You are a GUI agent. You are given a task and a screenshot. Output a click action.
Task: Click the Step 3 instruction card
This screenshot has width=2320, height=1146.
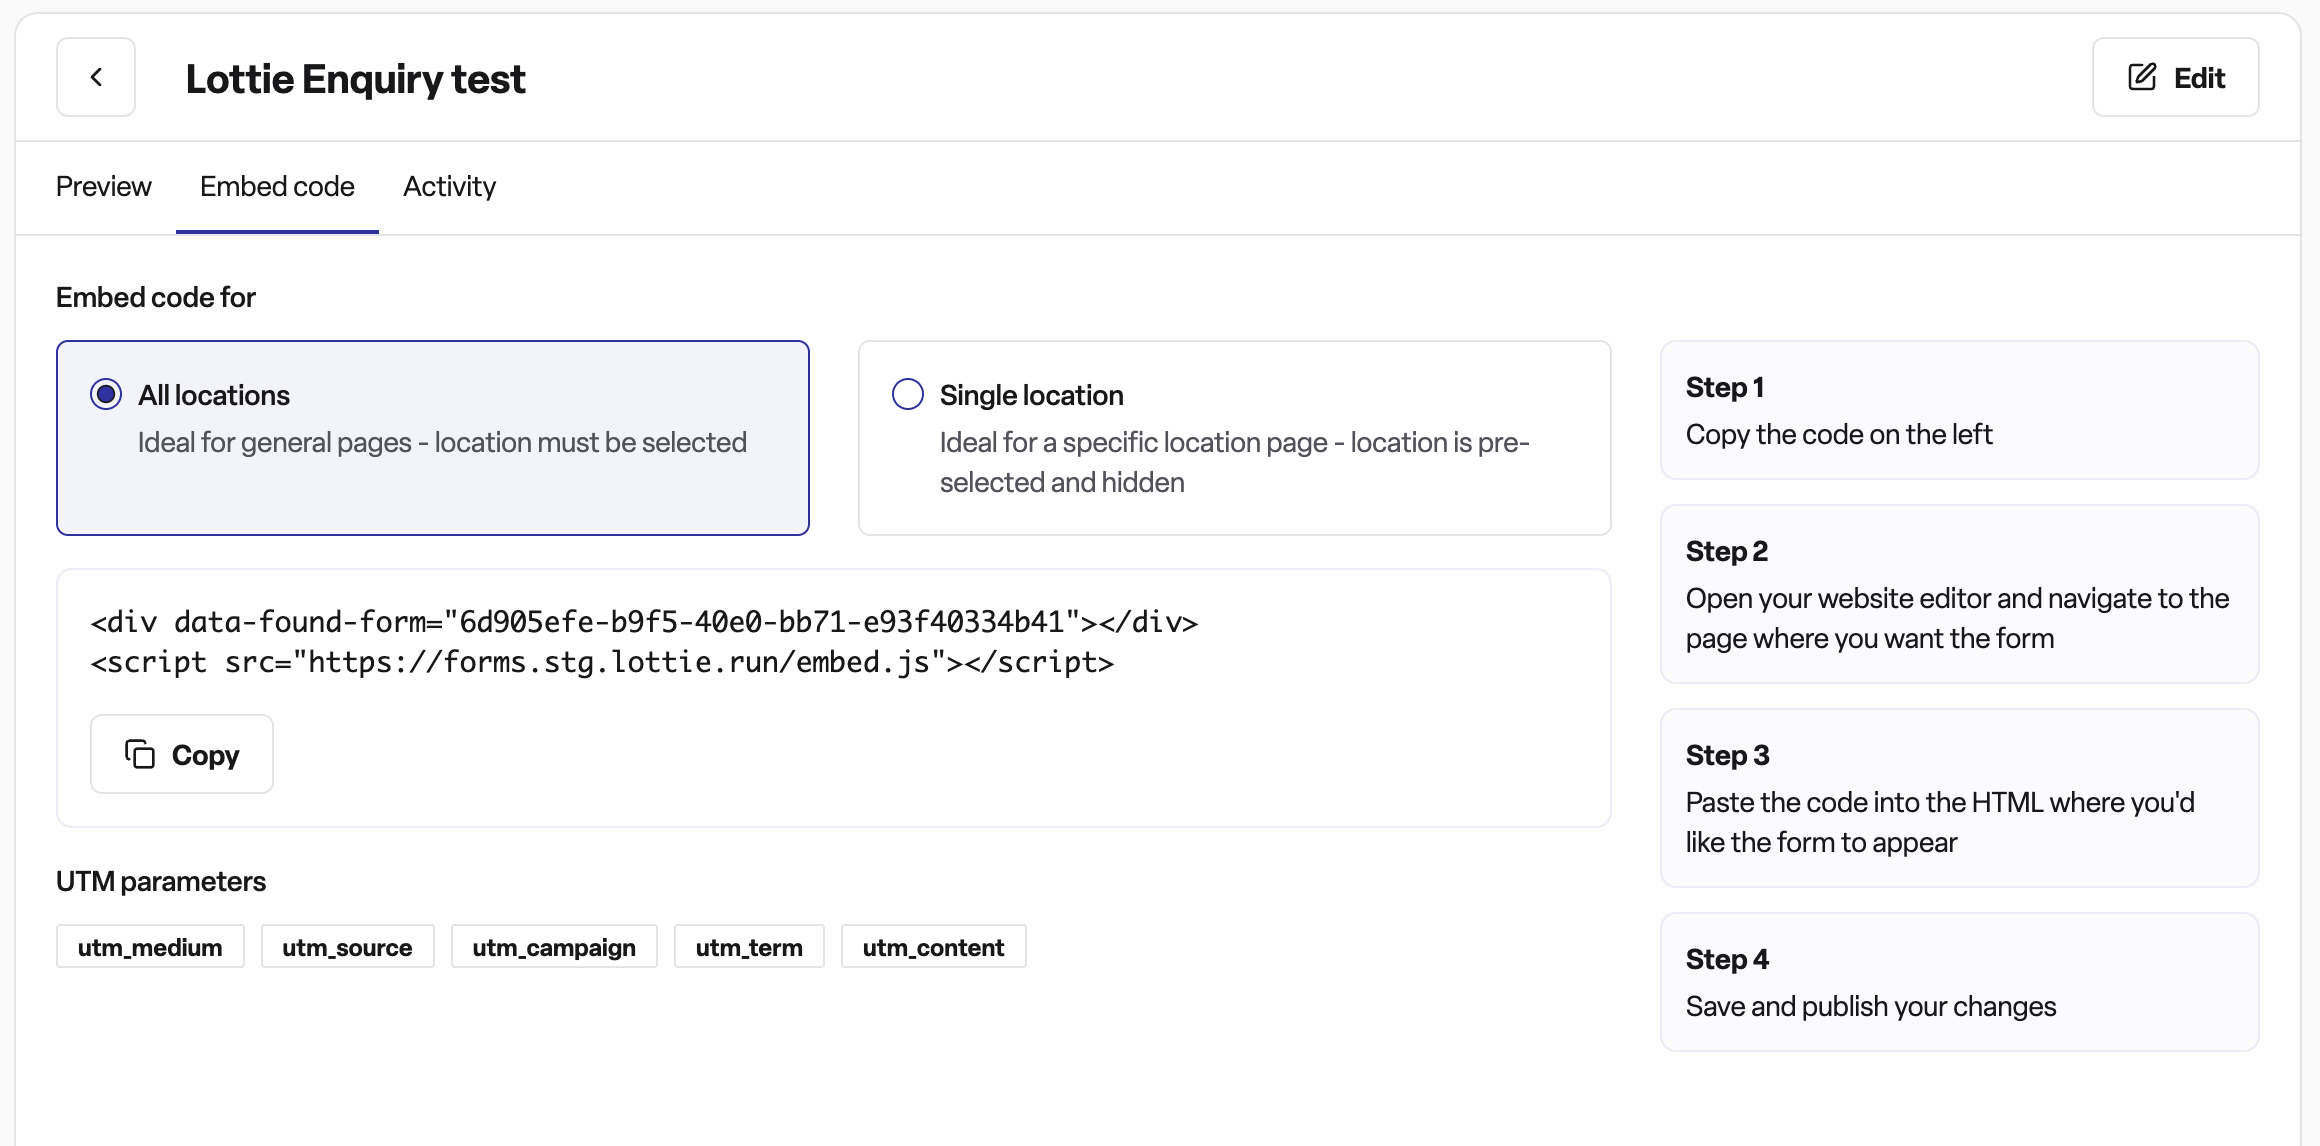(1959, 798)
